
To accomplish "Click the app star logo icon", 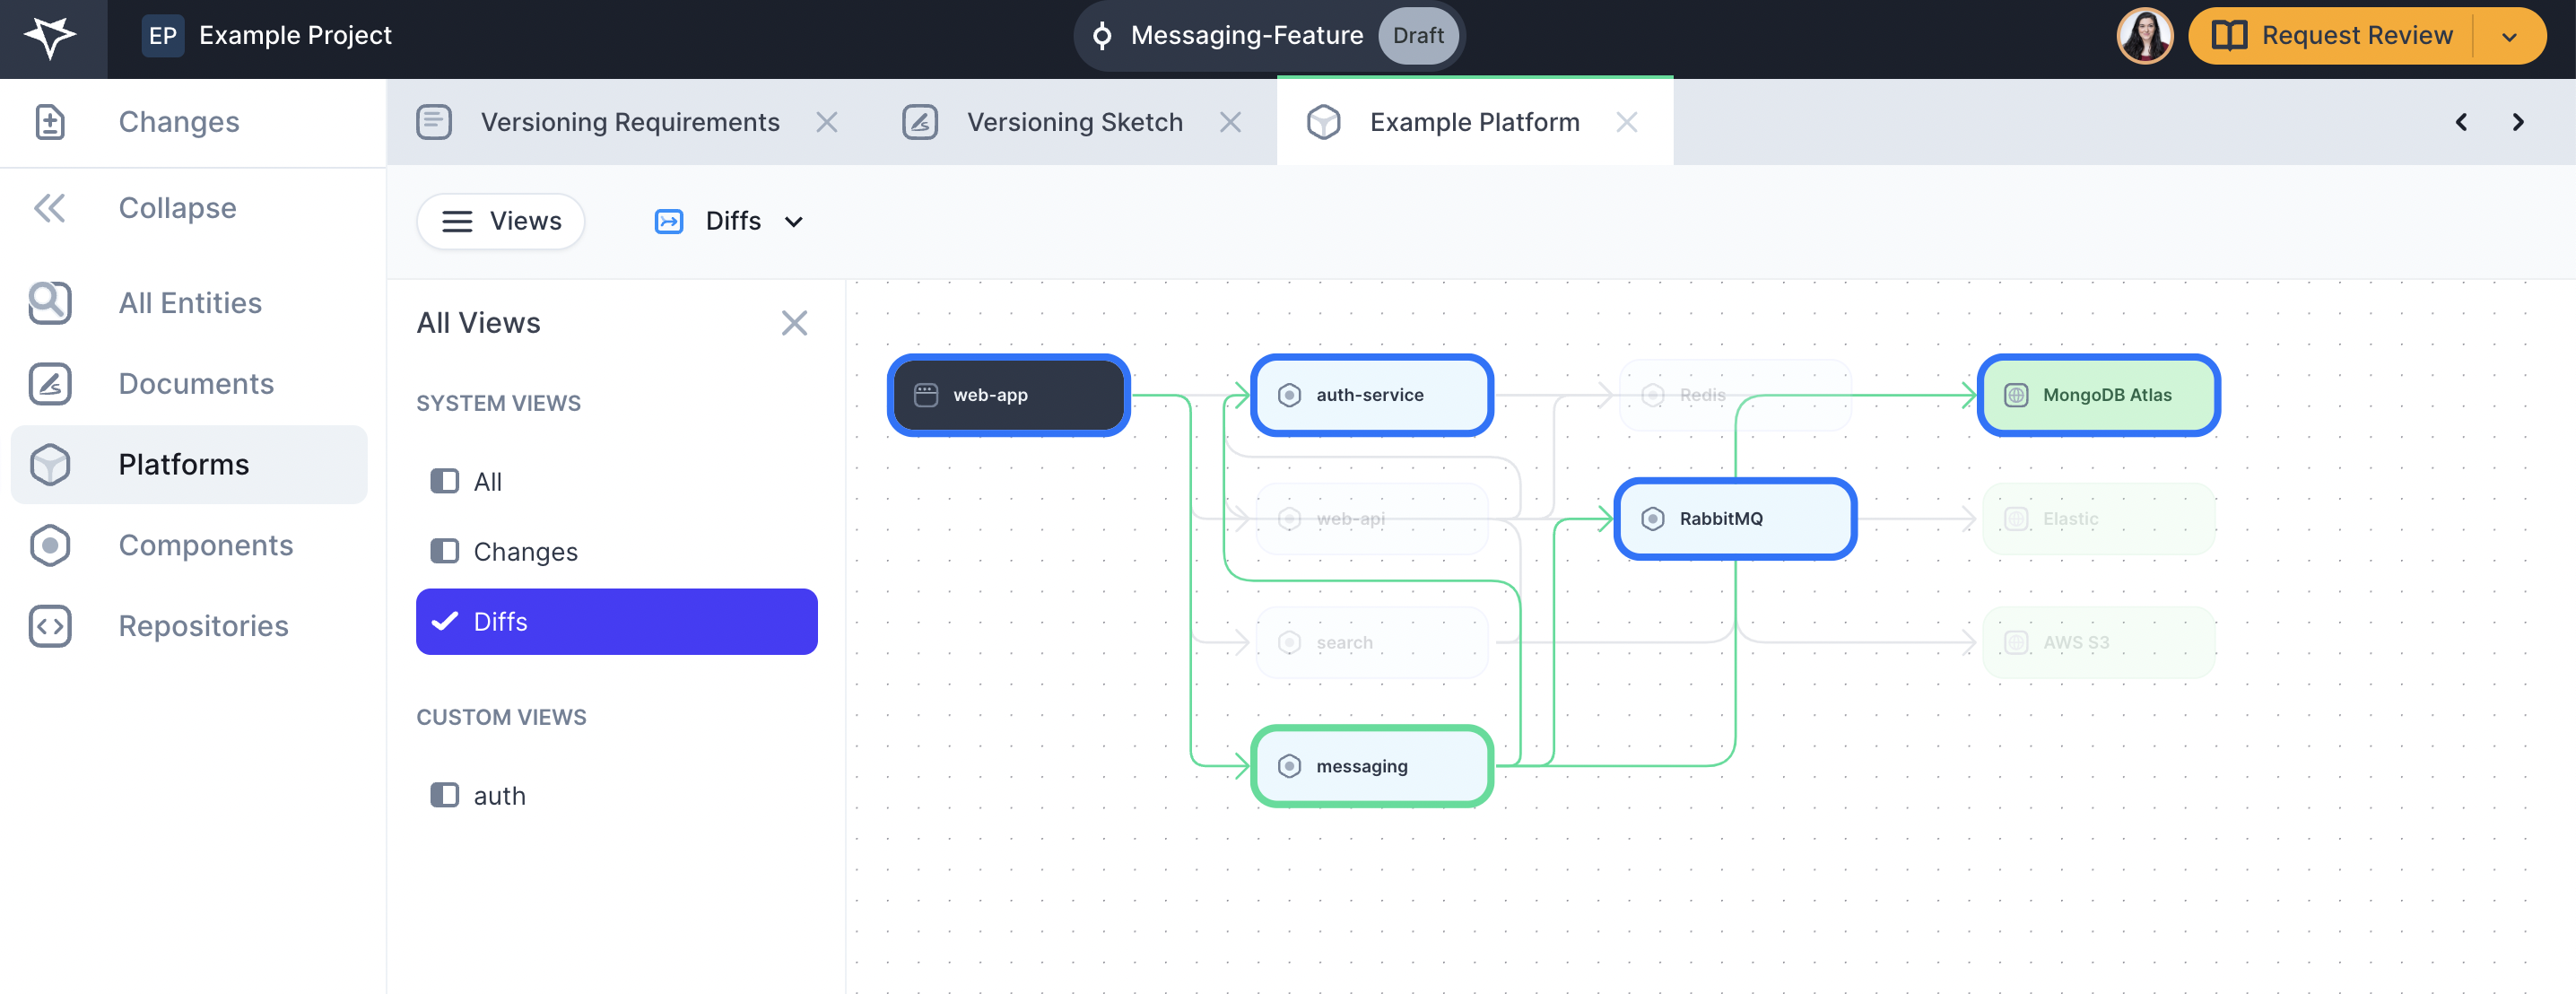I will (50, 38).
